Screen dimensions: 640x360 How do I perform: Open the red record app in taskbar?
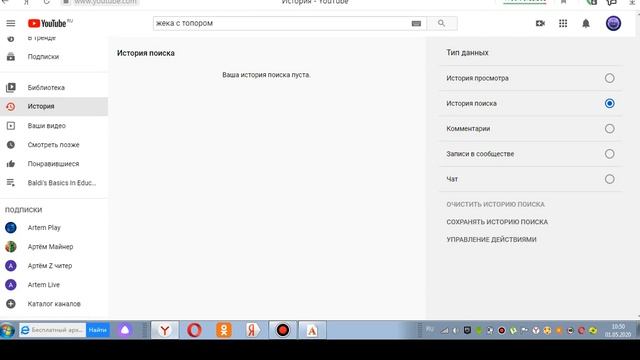282,330
